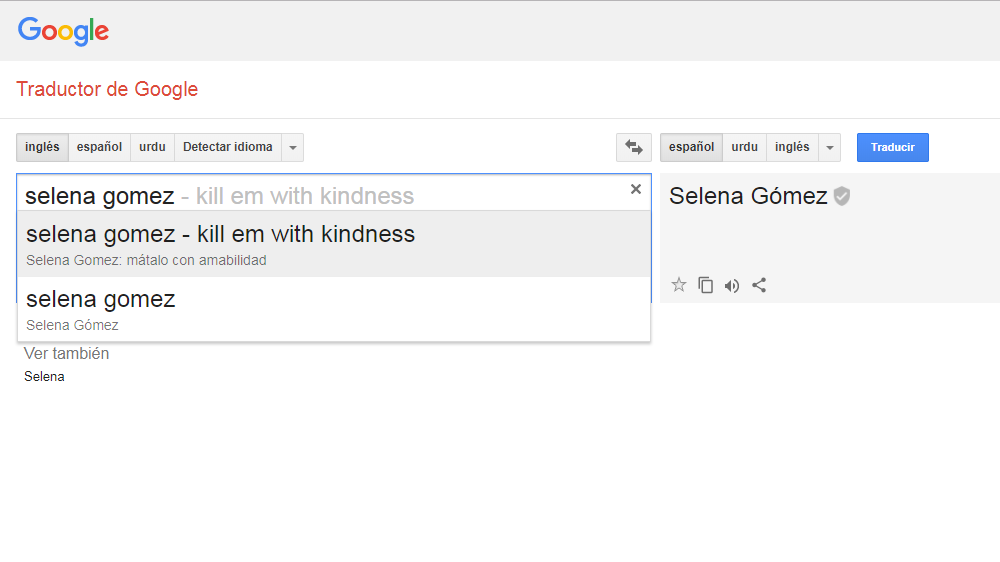Expand the target language dropdown arrow
This screenshot has width=1000, height=562.
click(830, 147)
